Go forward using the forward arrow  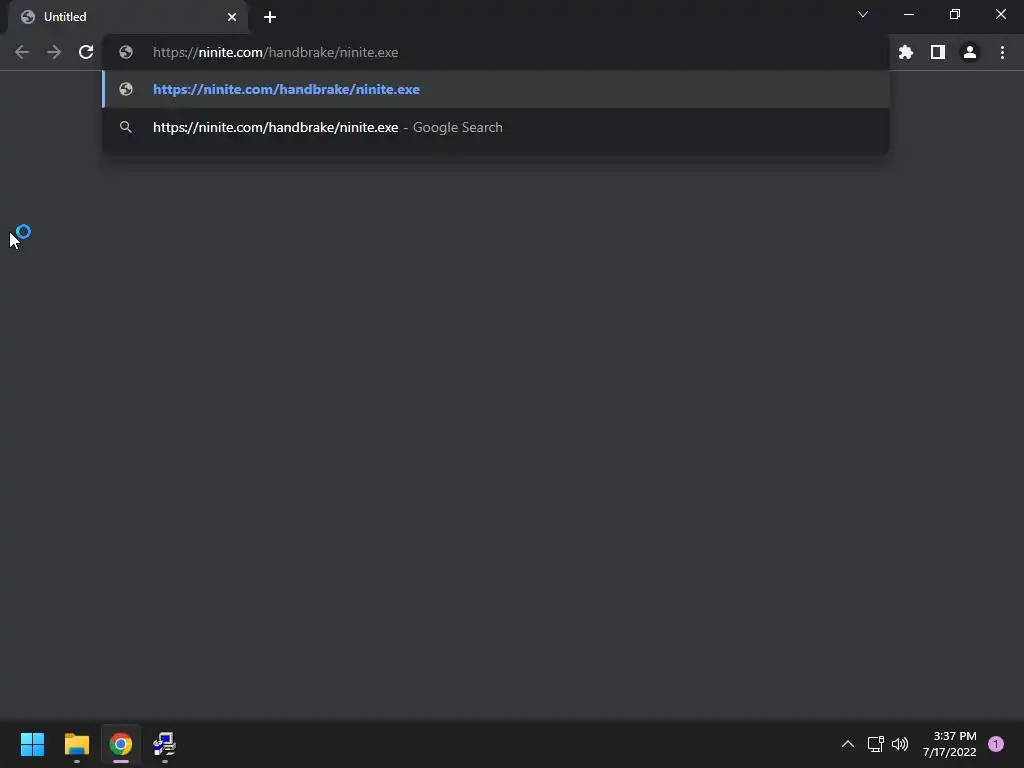(54, 52)
